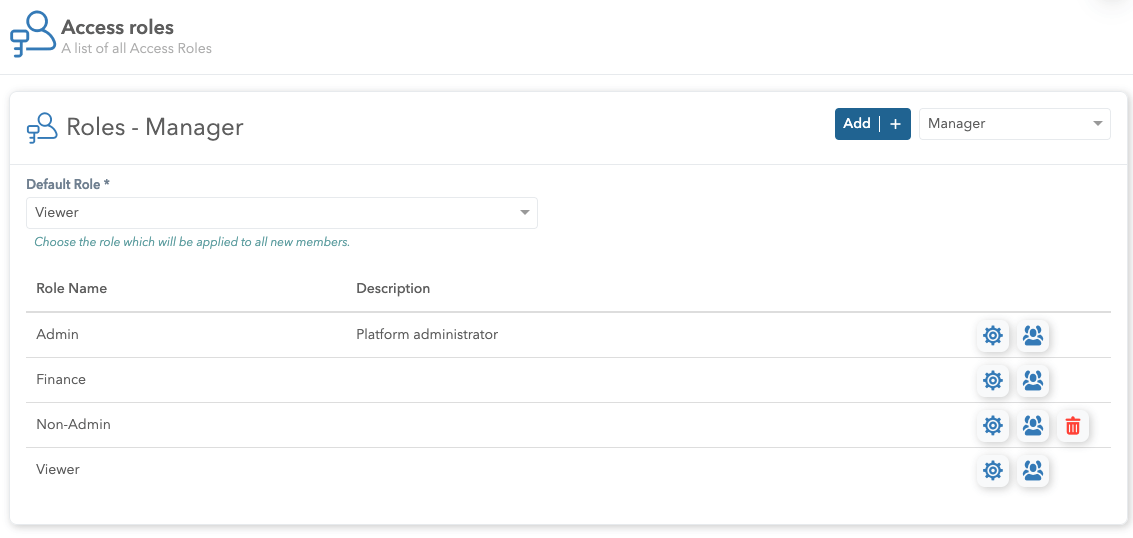The width and height of the screenshot is (1133, 538).
Task: Click the Non-Admin role name
Action: point(73,425)
